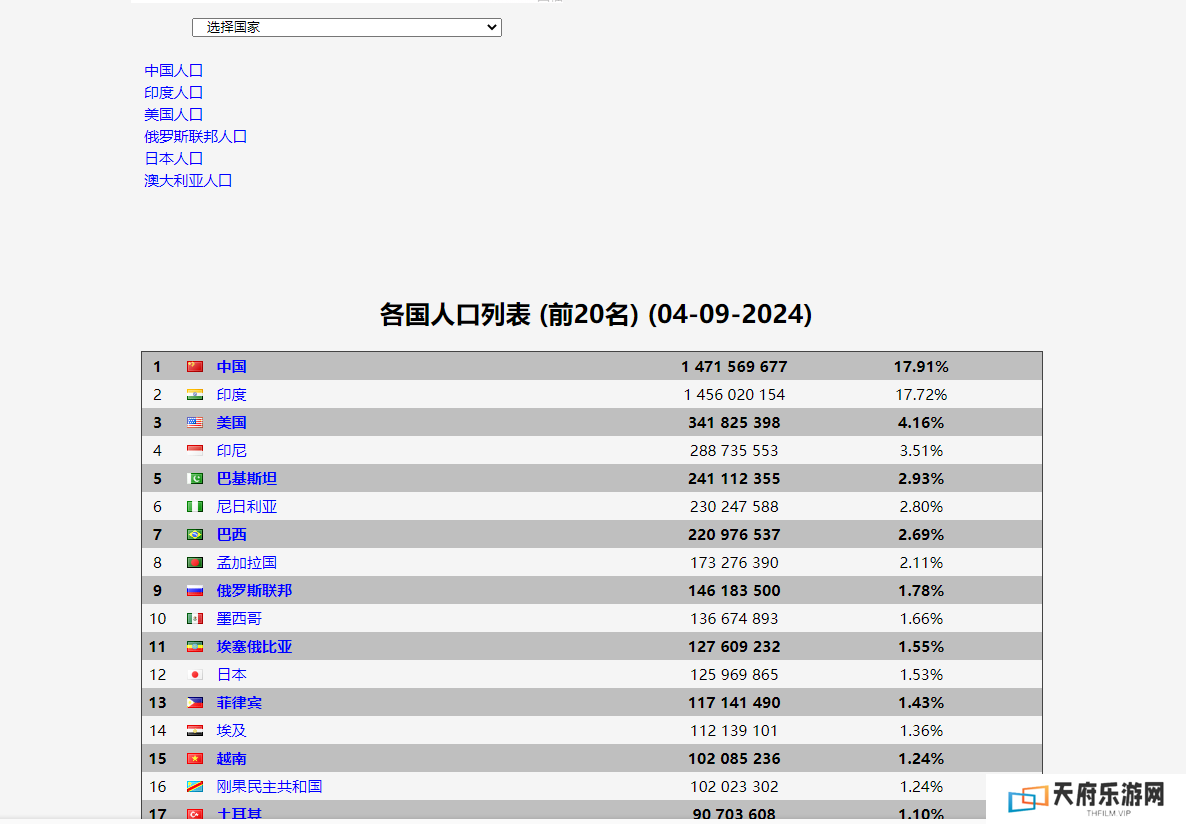Image resolution: width=1186 pixels, height=824 pixels.
Task: Select the value 288 735 553
Action: [734, 450]
